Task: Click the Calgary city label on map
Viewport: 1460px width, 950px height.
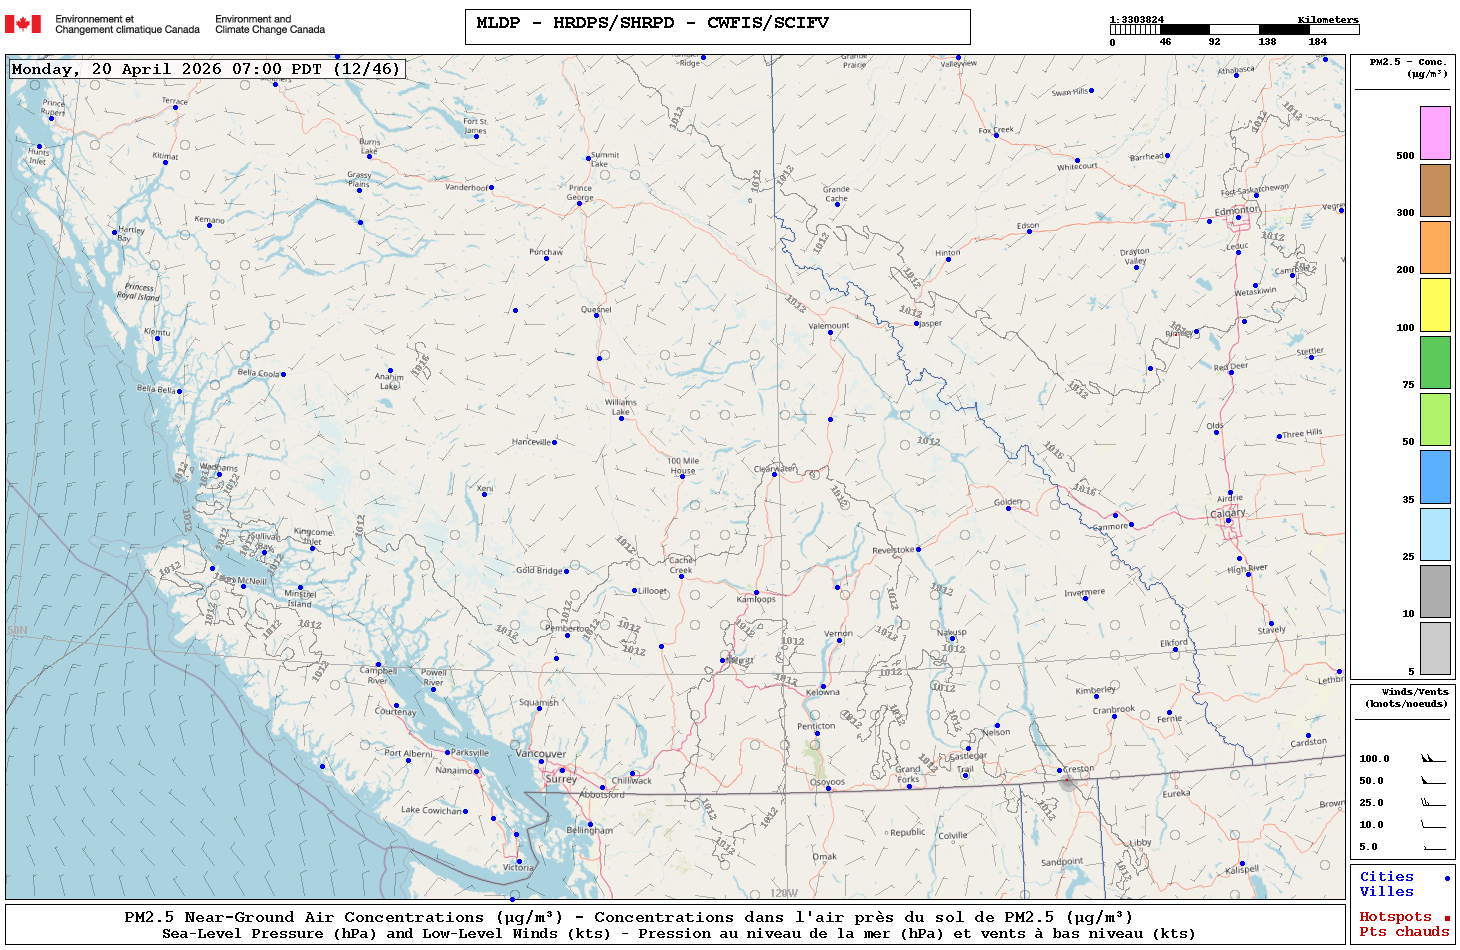Action: coord(1228,513)
